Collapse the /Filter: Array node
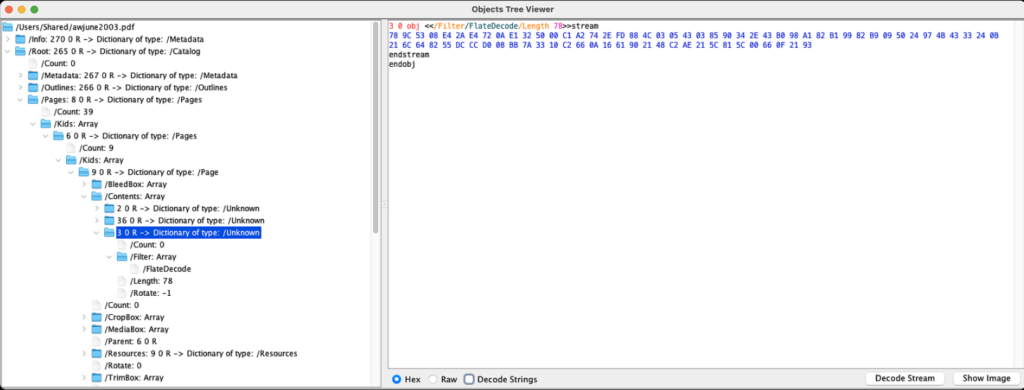Screen dimensions: 1024x390 (110, 257)
